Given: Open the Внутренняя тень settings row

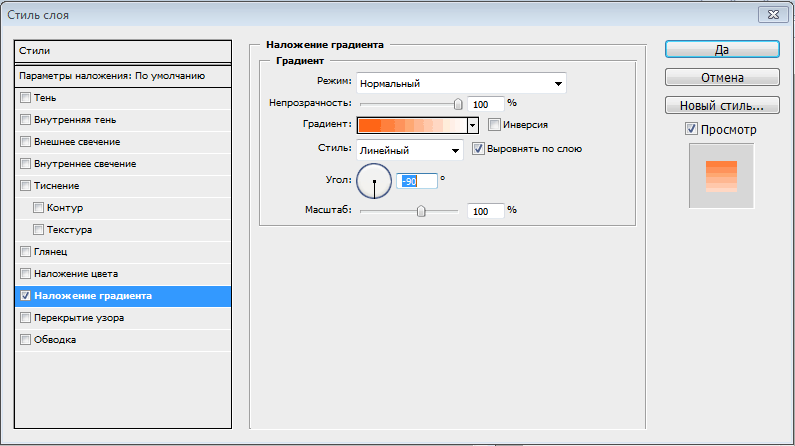Looking at the screenshot, I should click(123, 120).
